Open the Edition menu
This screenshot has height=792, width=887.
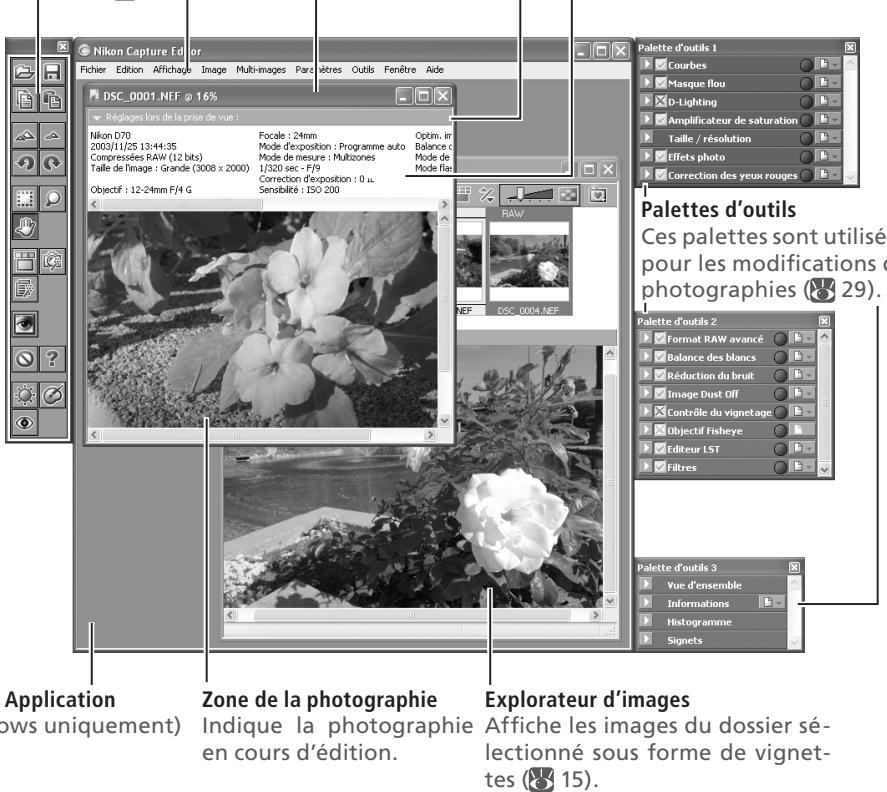click(130, 70)
